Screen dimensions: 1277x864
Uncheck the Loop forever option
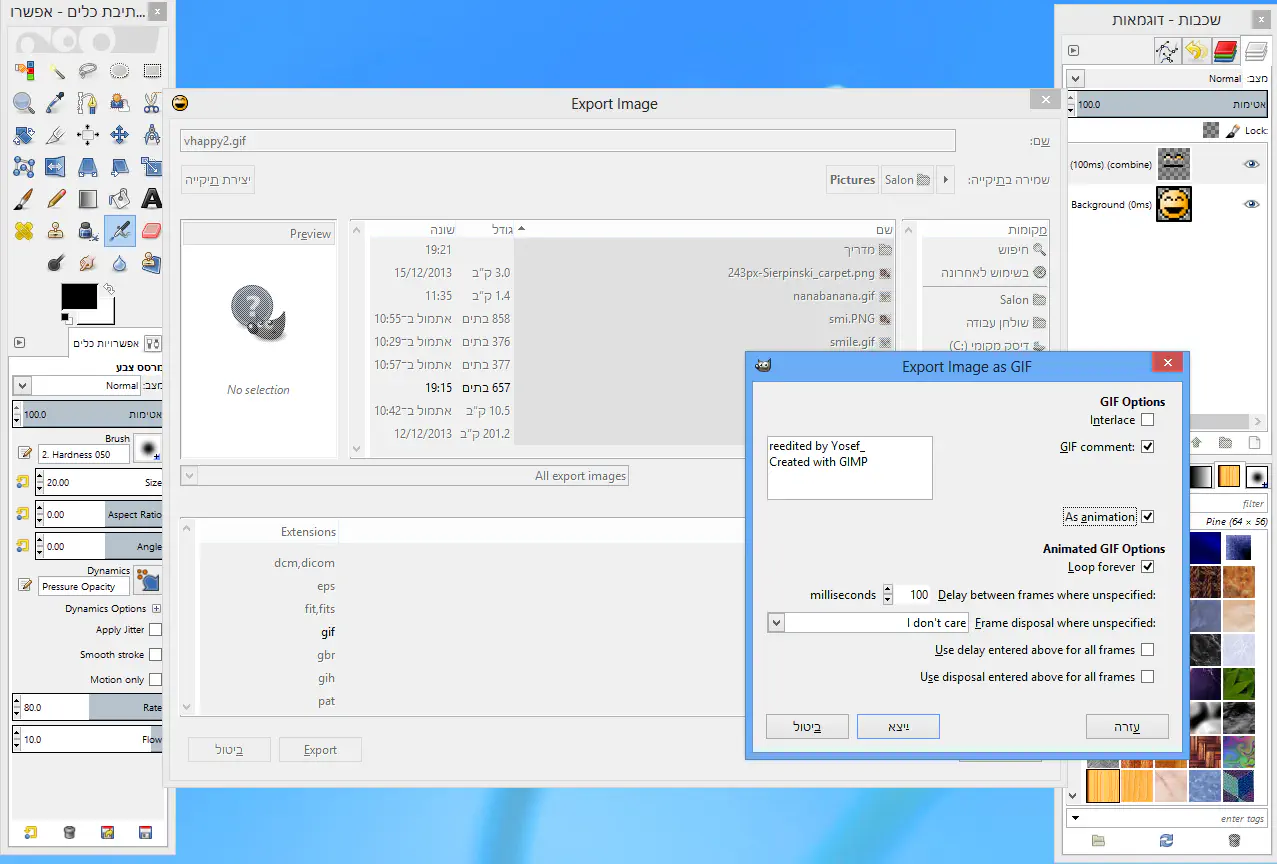[x=1147, y=567]
